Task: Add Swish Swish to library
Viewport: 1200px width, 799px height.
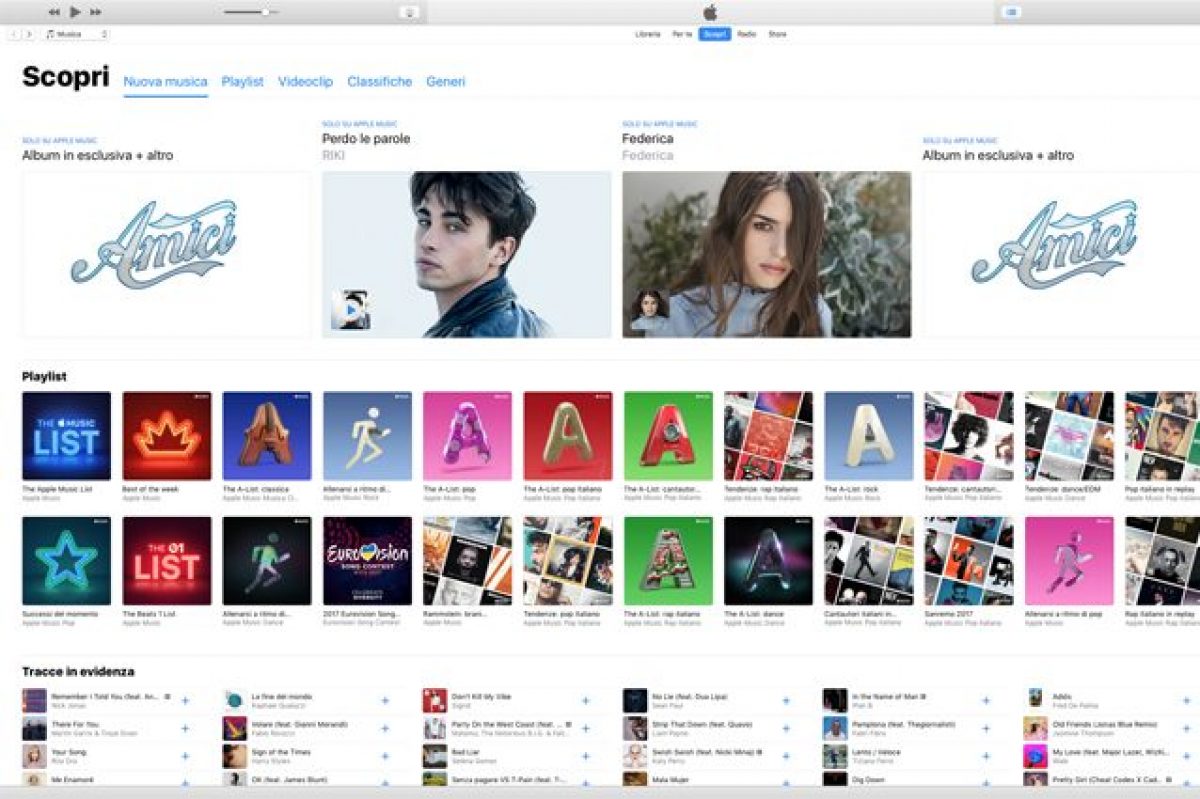Action: [786, 756]
